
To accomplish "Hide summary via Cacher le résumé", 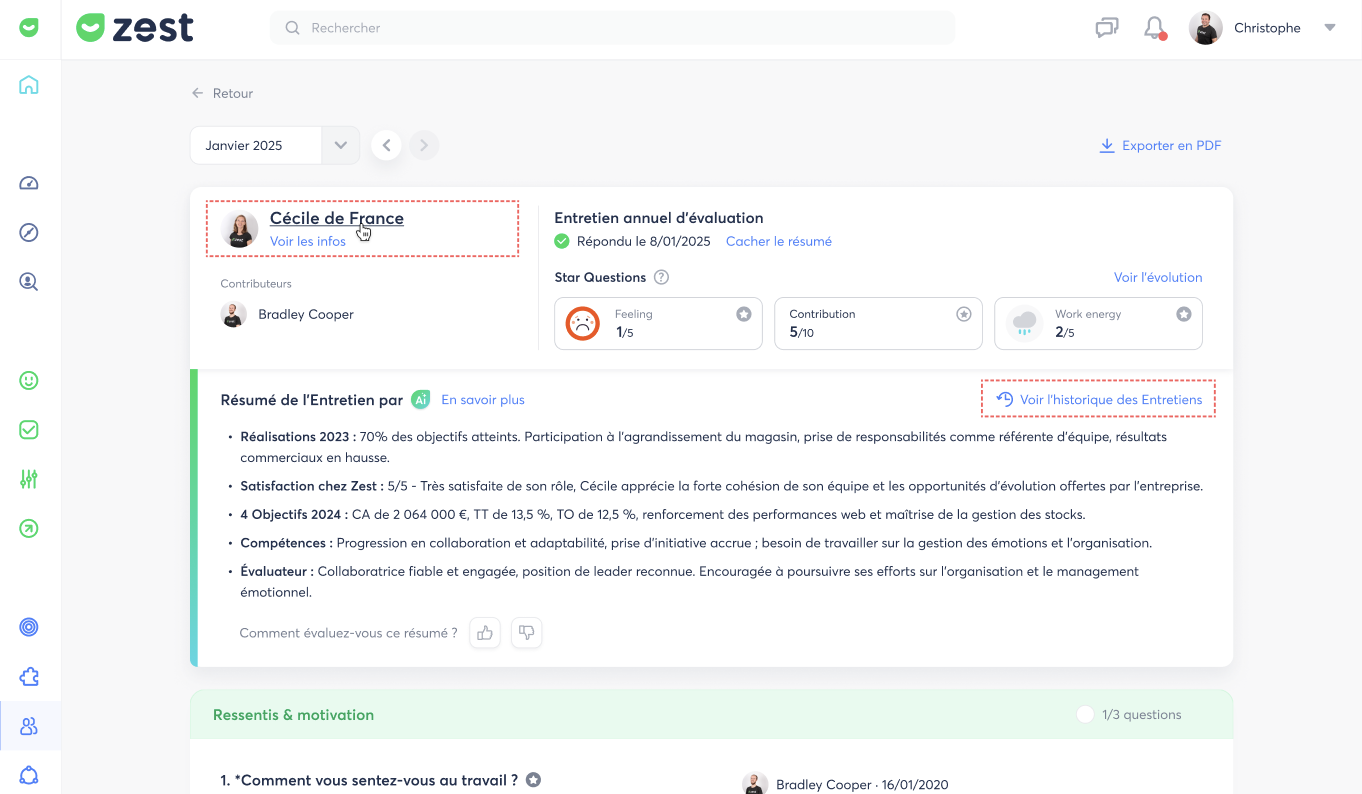I will click(x=778, y=241).
